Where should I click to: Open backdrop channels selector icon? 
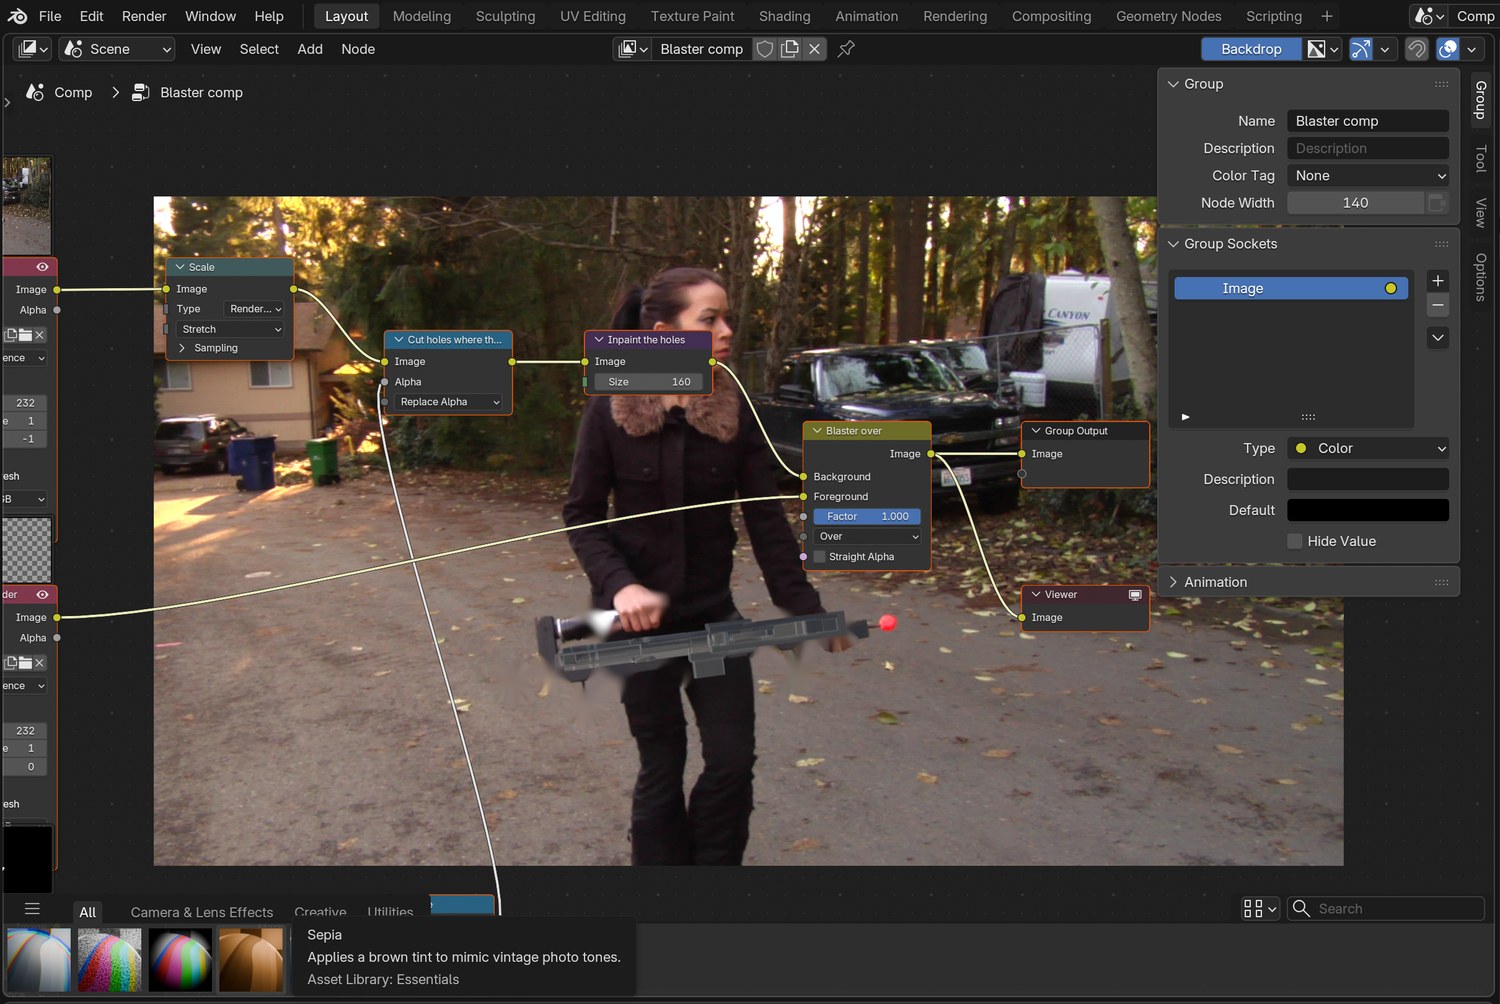[1323, 49]
